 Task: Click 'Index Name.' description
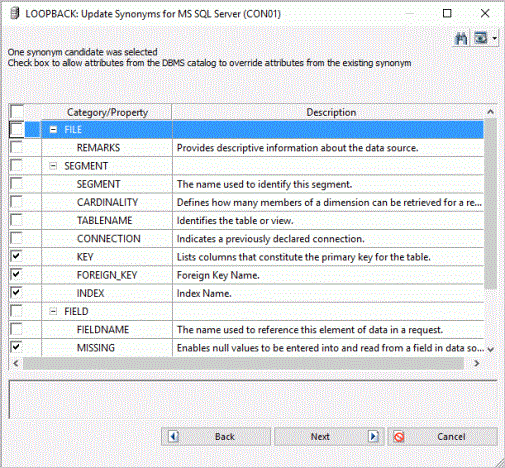click(x=204, y=293)
